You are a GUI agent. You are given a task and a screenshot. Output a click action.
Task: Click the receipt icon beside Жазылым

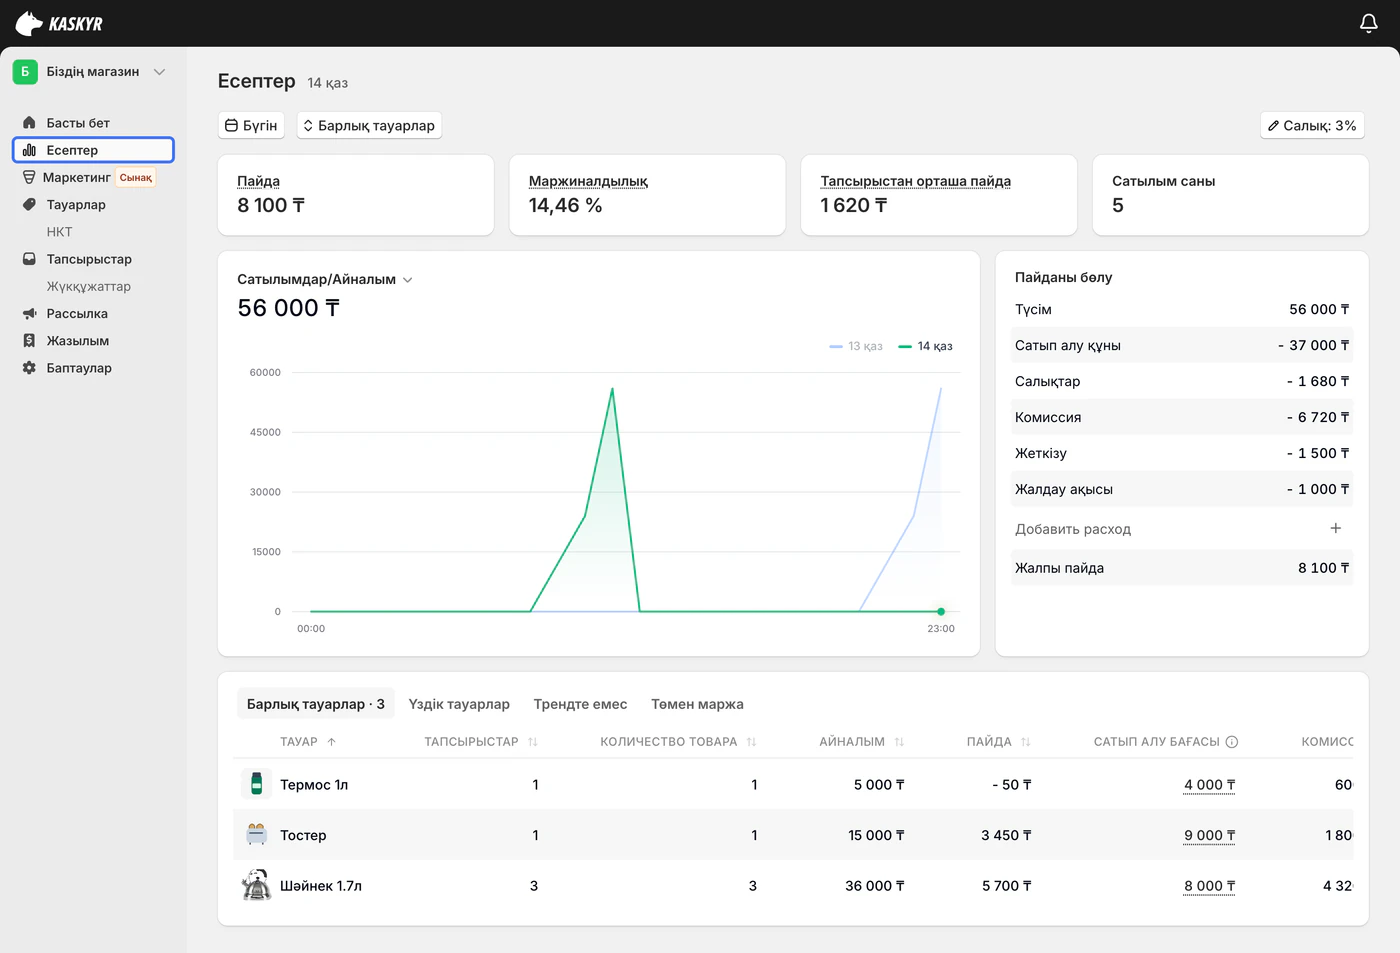coord(29,341)
